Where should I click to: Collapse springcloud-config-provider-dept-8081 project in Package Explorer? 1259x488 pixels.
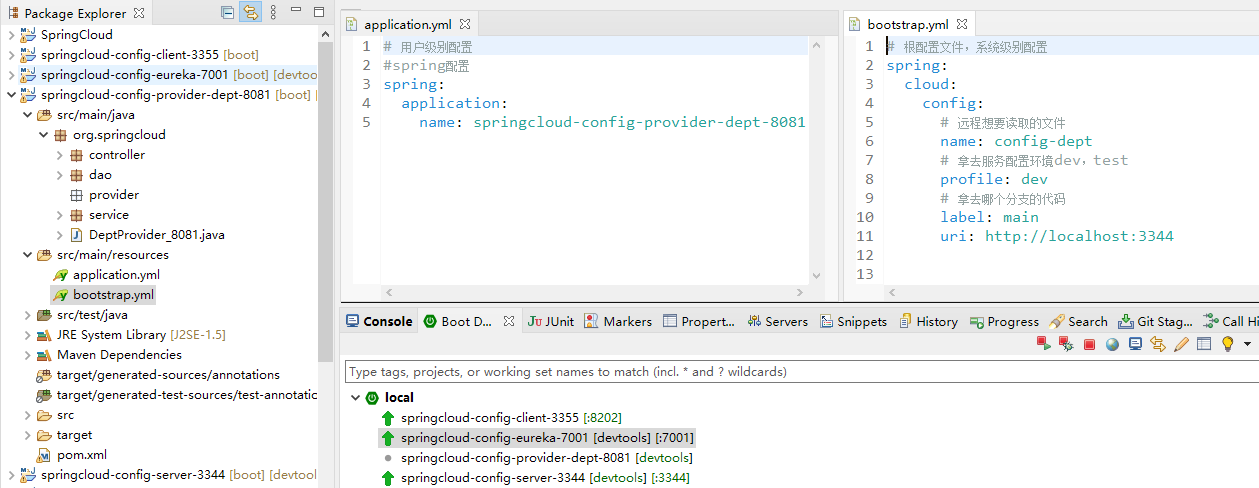11,94
